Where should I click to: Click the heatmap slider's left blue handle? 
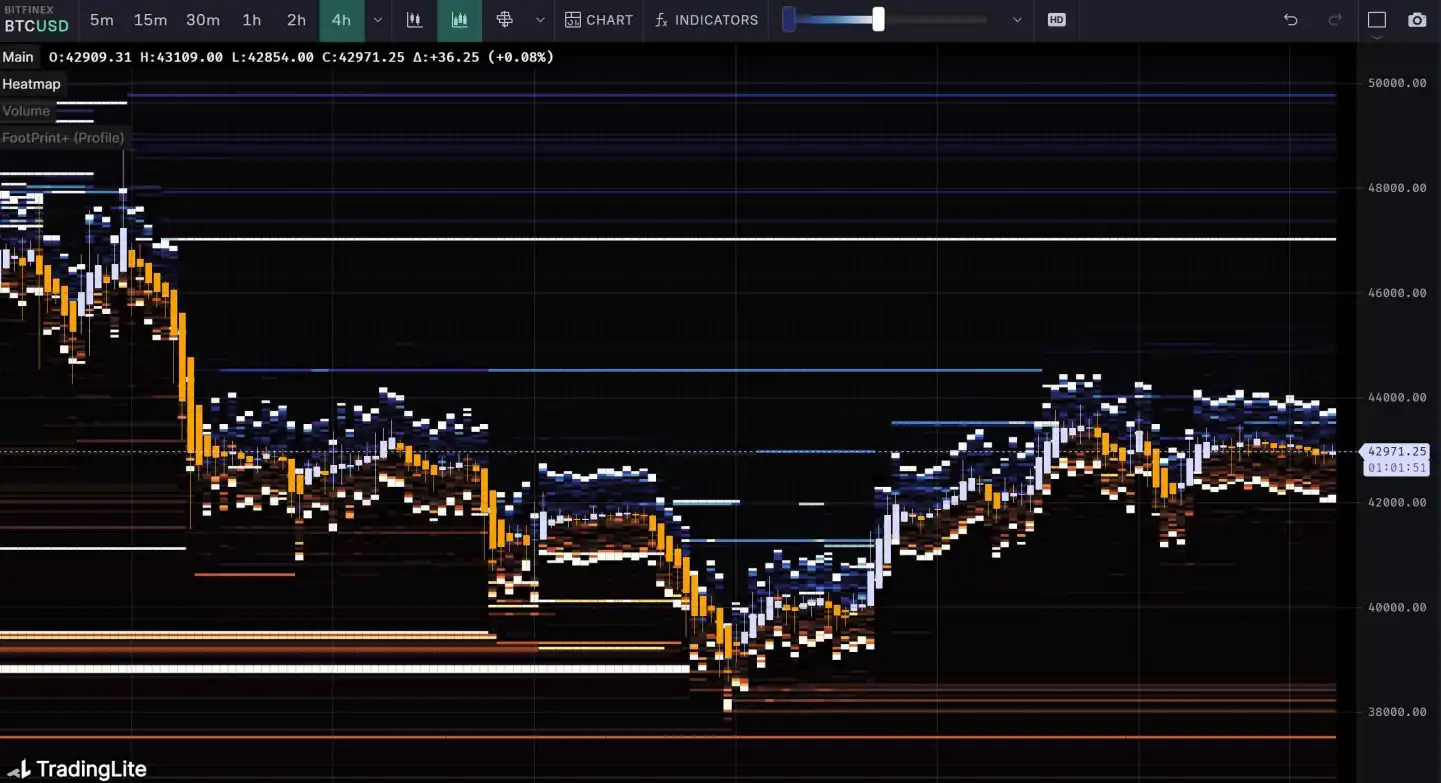[789, 19]
